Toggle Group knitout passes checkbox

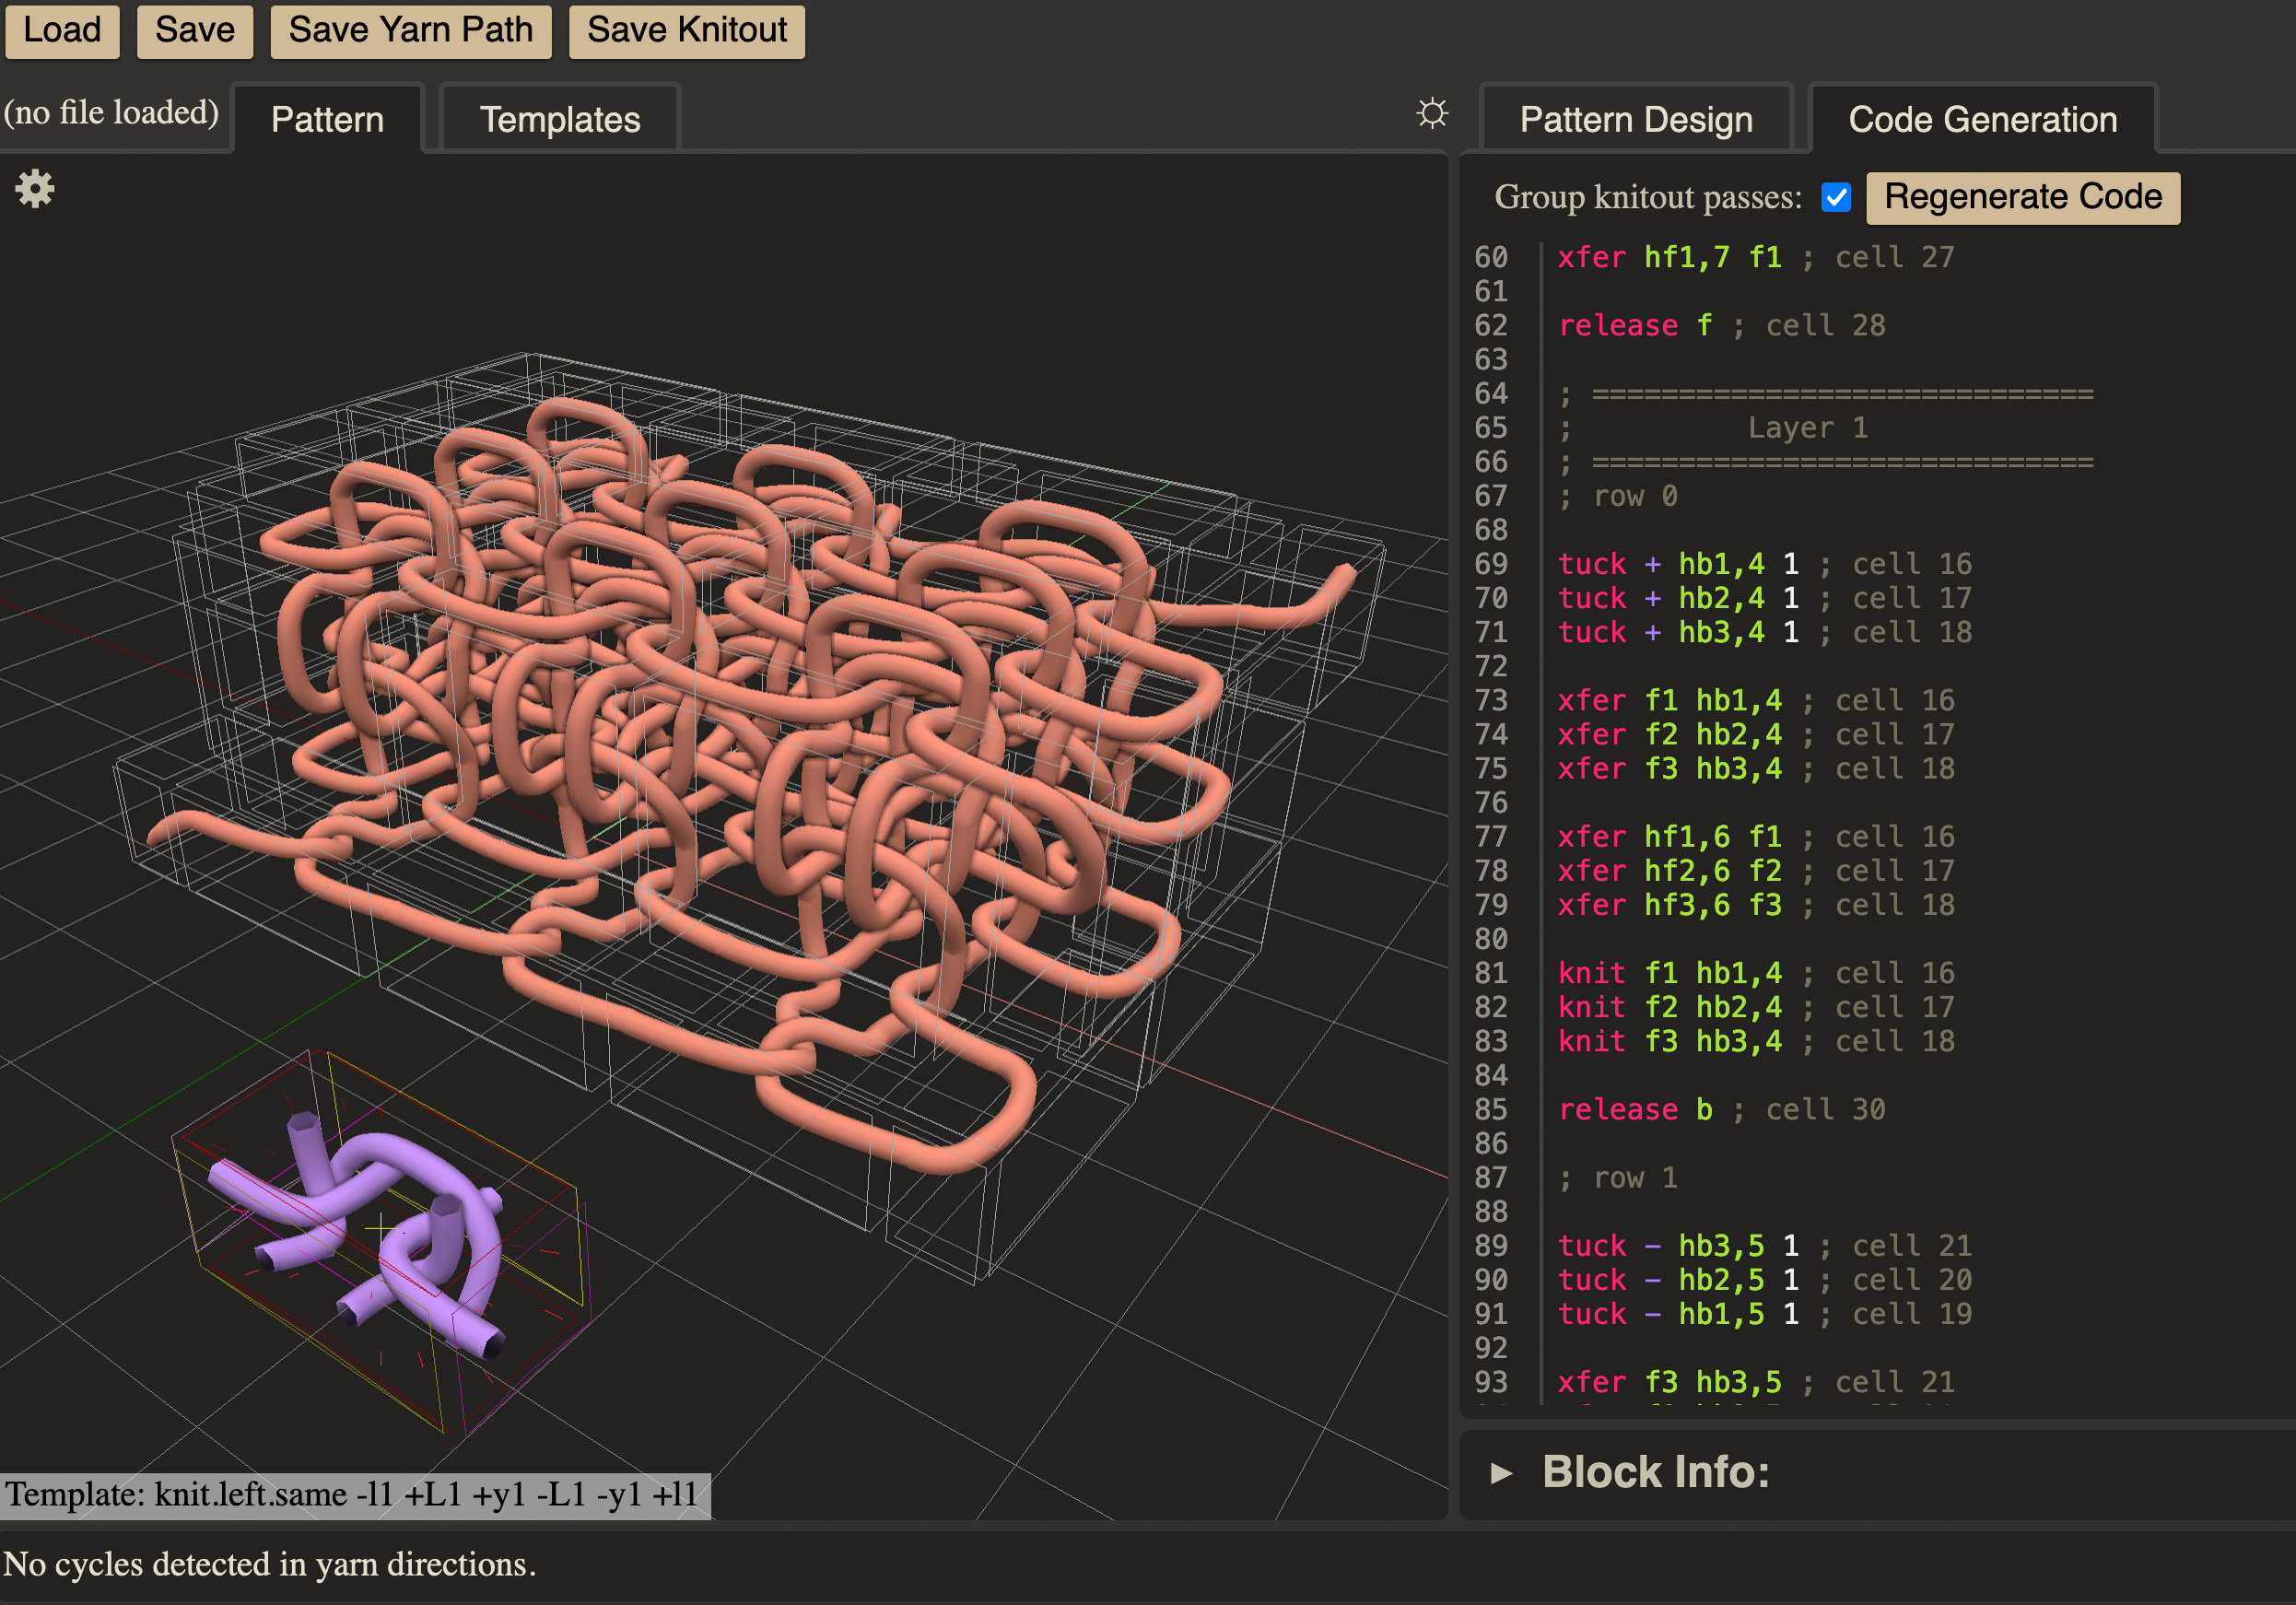click(1835, 197)
